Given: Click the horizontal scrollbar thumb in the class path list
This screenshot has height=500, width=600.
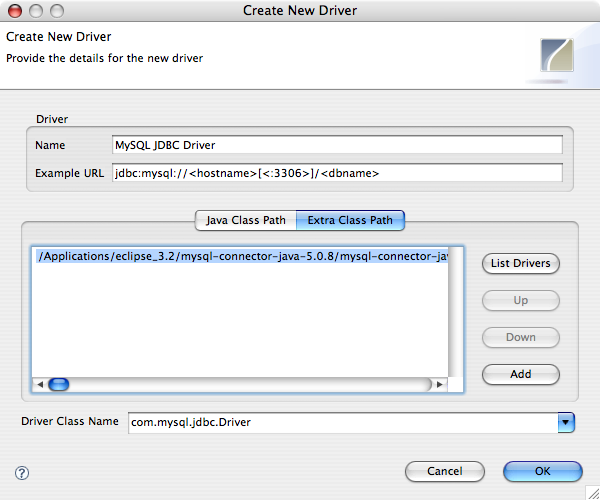Looking at the screenshot, I should 58,384.
